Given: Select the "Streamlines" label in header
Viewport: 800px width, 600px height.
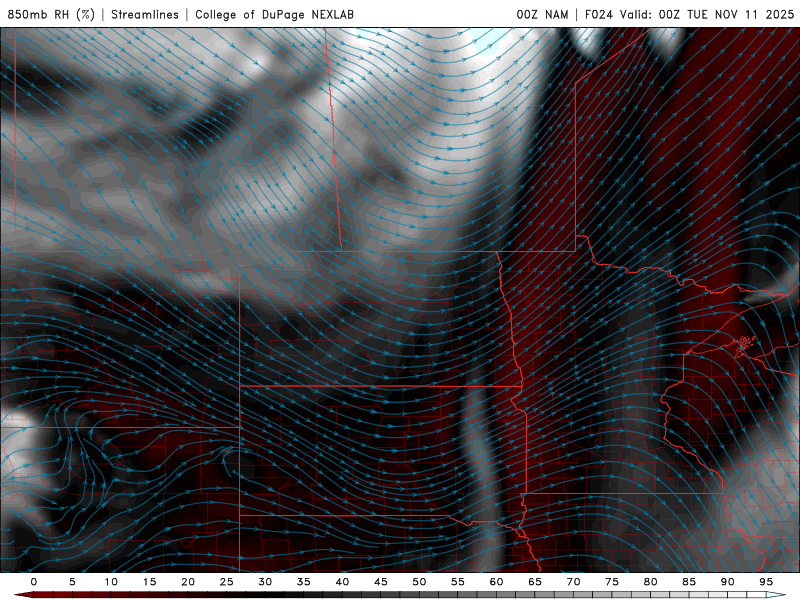Looking at the screenshot, I should point(145,14).
